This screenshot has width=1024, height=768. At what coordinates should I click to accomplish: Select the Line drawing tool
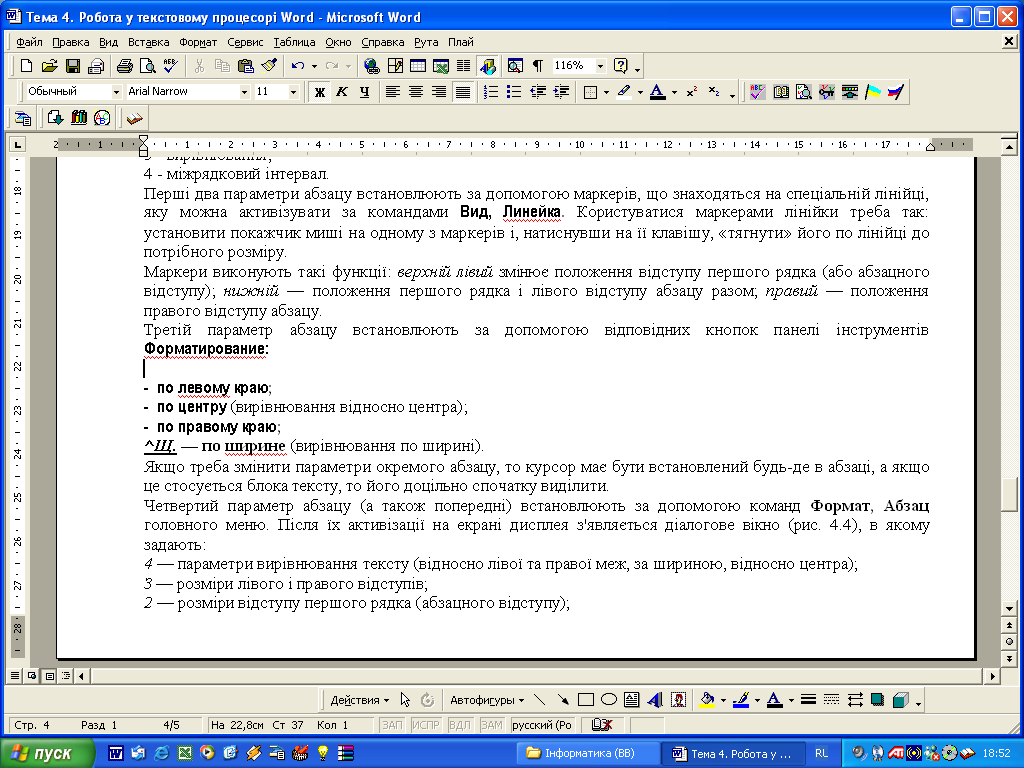click(x=539, y=700)
